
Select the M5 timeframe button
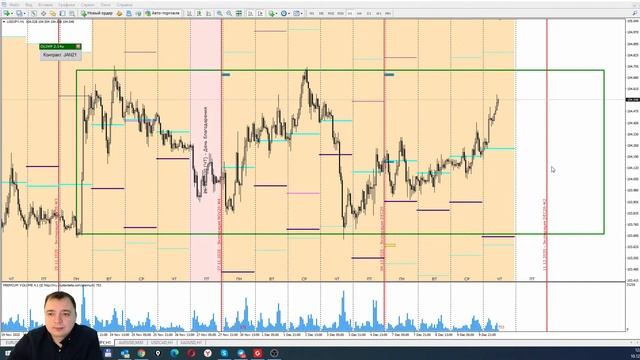[321, 13]
